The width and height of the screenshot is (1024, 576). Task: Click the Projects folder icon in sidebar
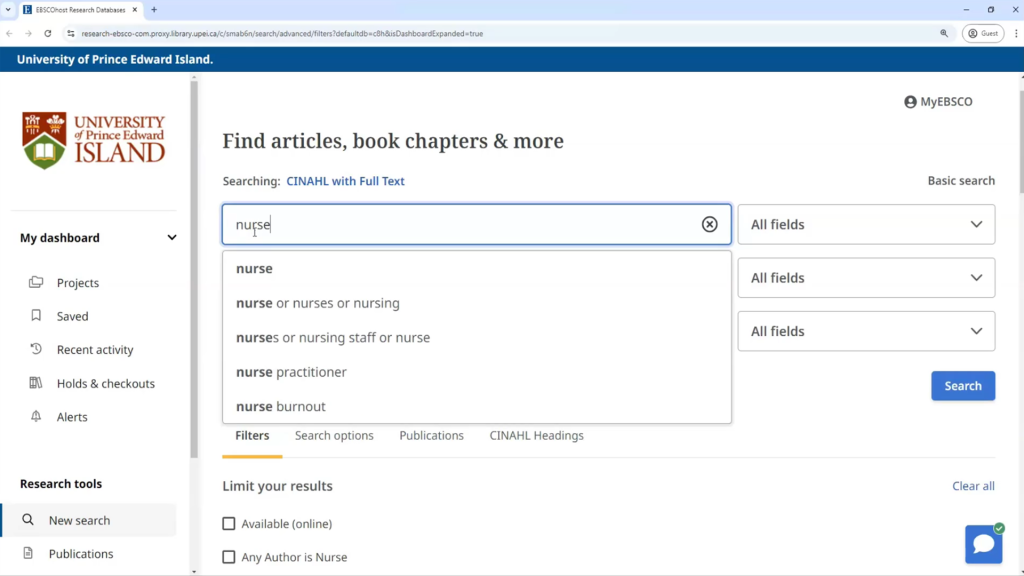click(x=36, y=283)
